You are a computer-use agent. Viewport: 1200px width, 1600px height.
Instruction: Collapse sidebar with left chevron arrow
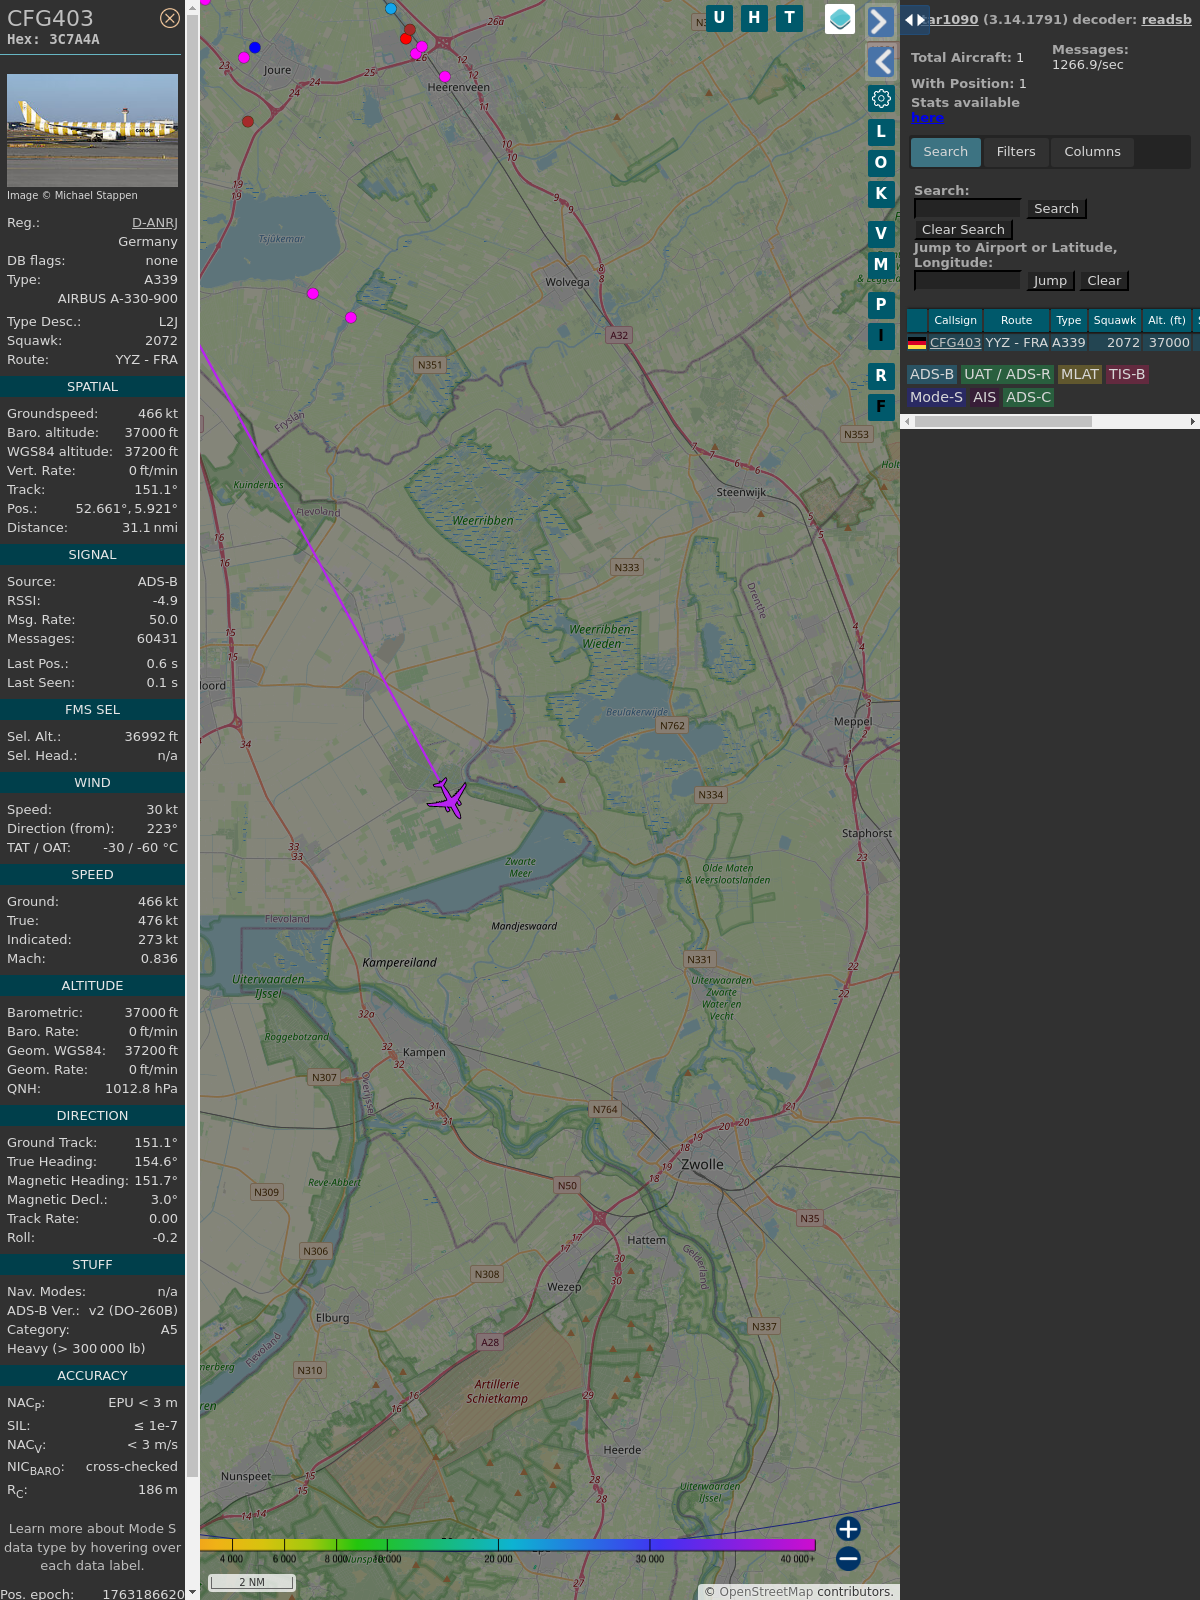pyautogui.click(x=880, y=62)
